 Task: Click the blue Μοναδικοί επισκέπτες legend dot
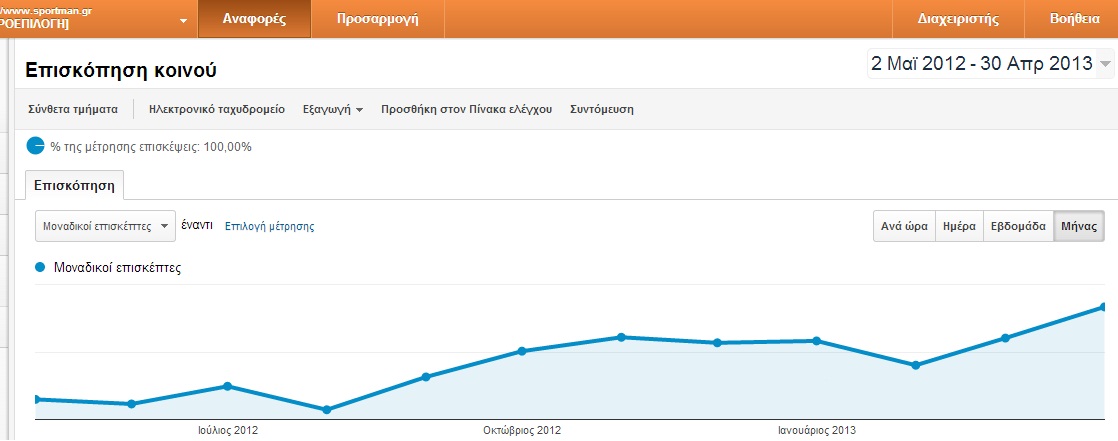[40, 268]
